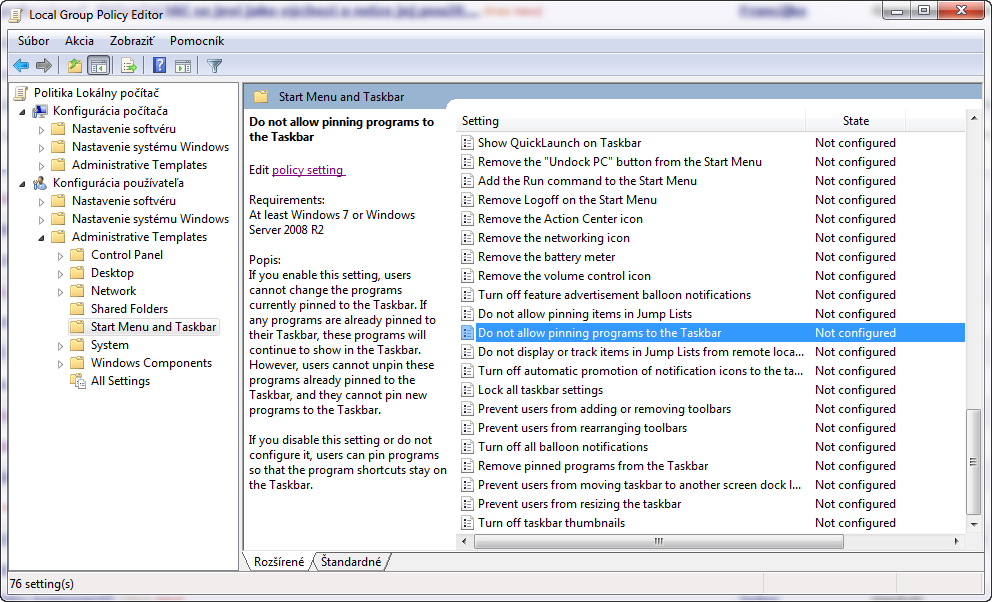992x602 pixels.
Task: Select Turn off all balloon notifications policy
Action: (x=562, y=446)
